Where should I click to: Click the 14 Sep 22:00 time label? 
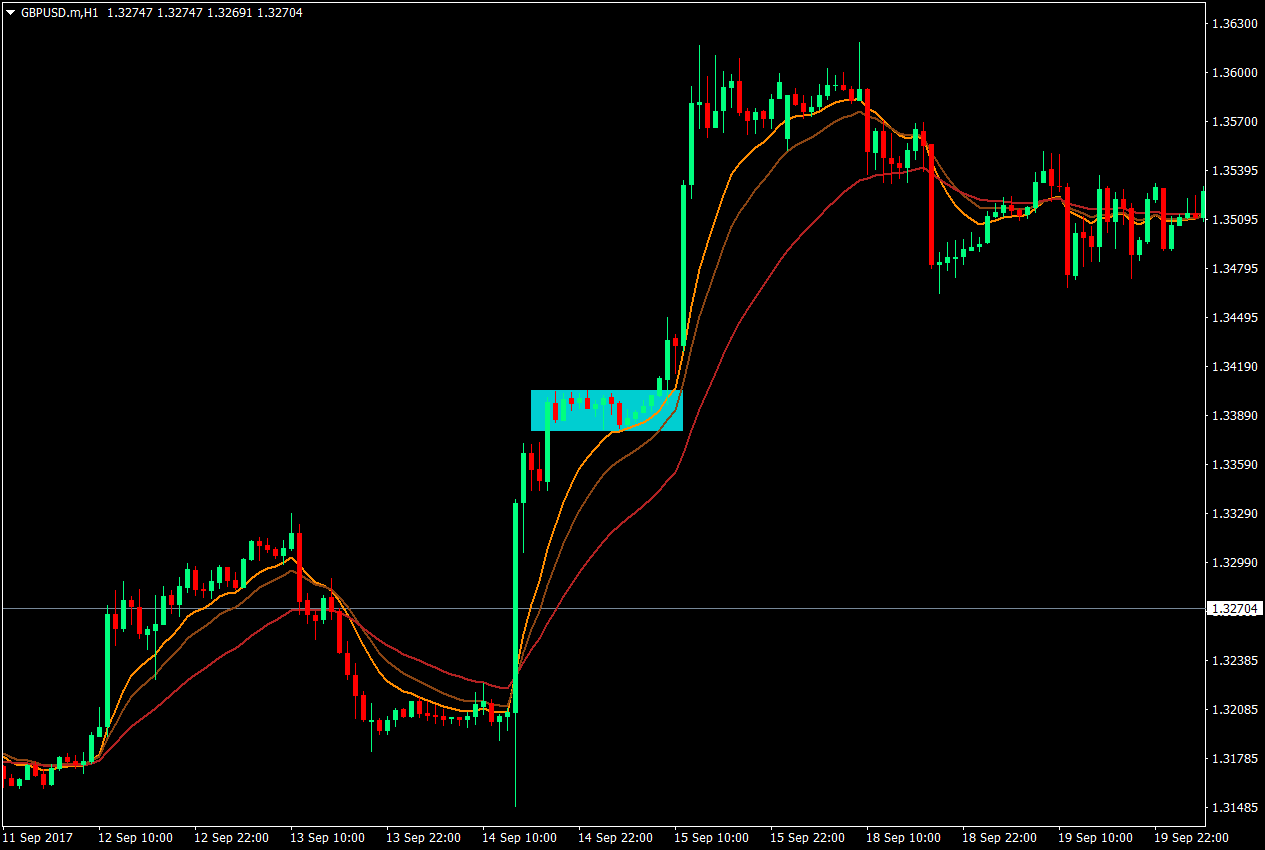click(x=615, y=837)
